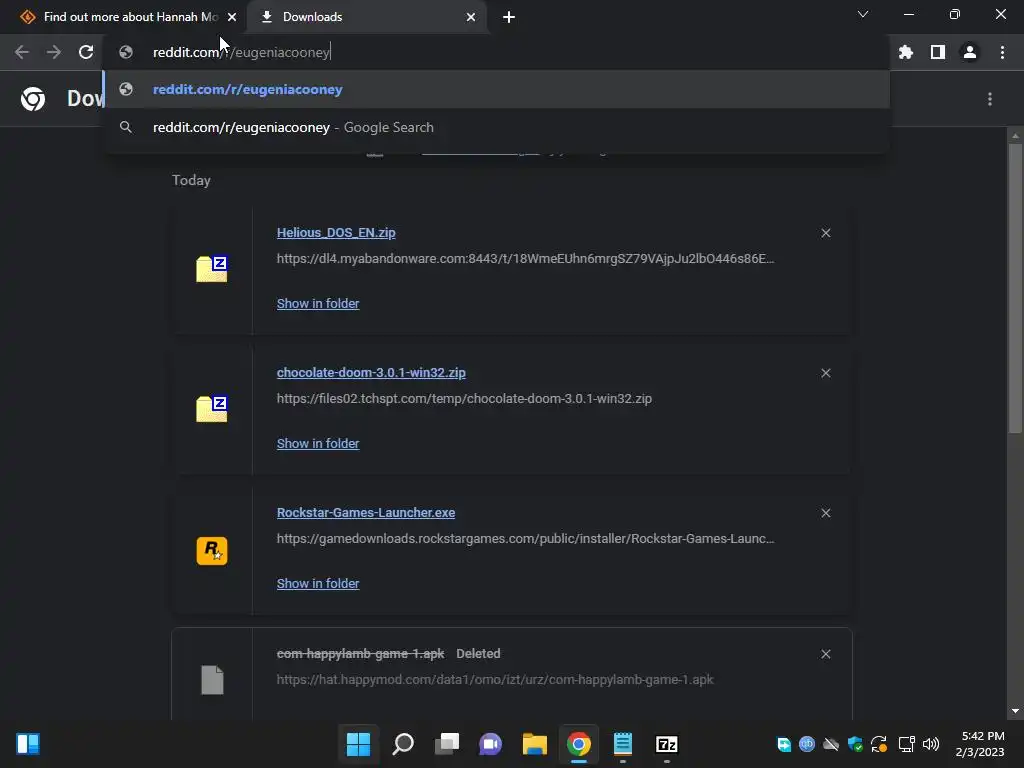
Task: Open the Helious_DOS_EN.zip download link
Action: tap(336, 232)
